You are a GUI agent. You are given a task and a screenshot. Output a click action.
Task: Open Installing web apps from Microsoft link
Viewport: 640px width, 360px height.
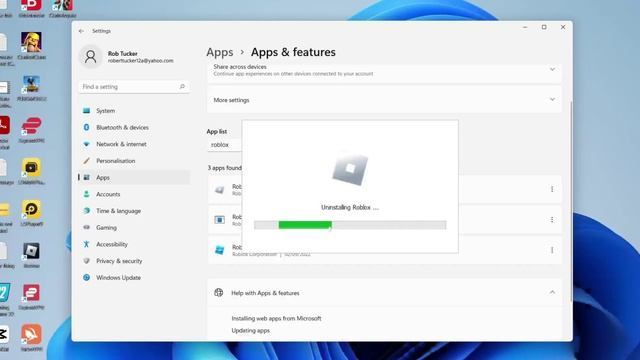point(276,318)
